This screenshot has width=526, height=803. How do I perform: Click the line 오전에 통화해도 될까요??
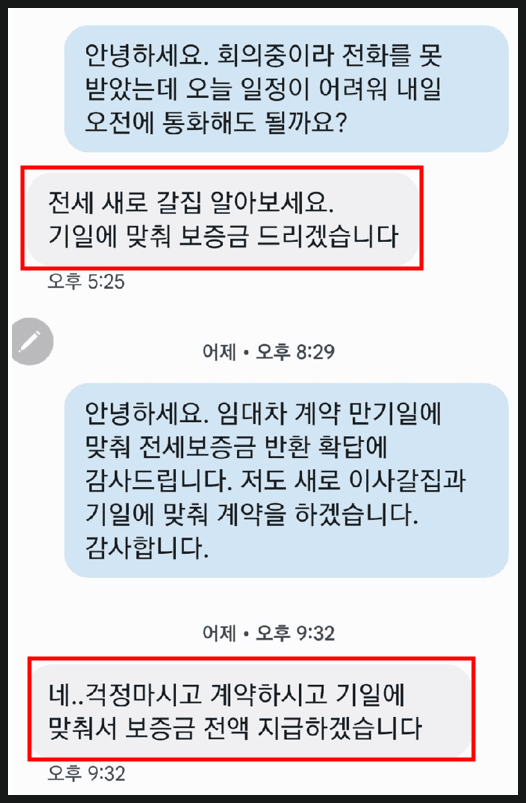click(216, 123)
